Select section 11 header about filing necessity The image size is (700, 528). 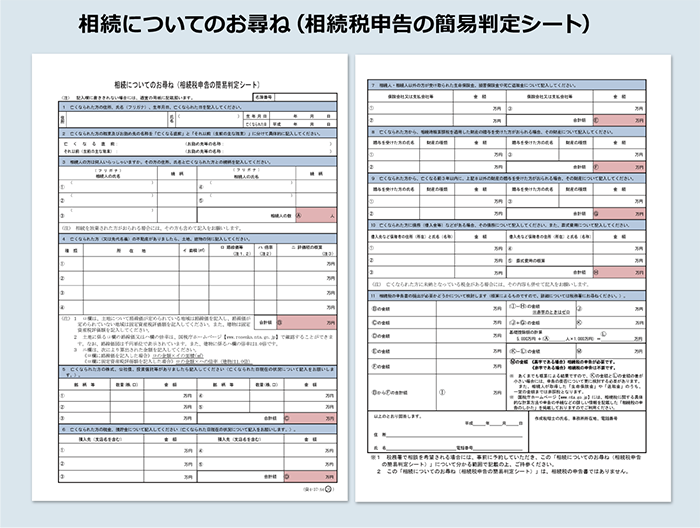pyautogui.click(x=507, y=295)
